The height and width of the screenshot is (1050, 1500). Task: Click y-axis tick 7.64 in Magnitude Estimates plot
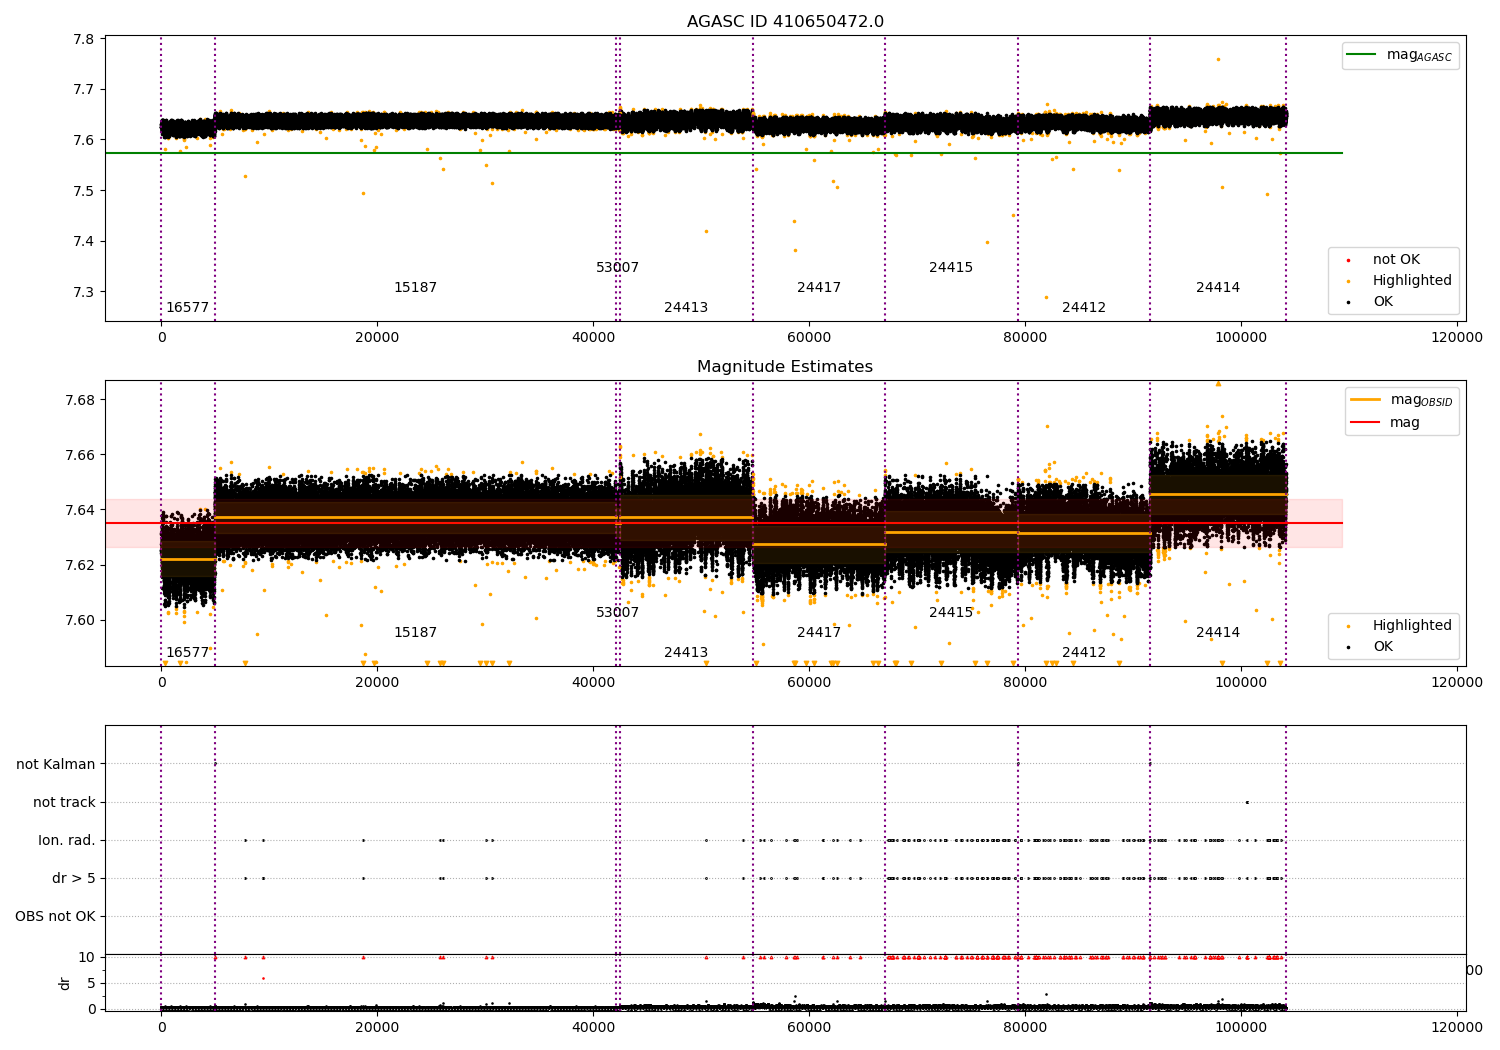79,510
